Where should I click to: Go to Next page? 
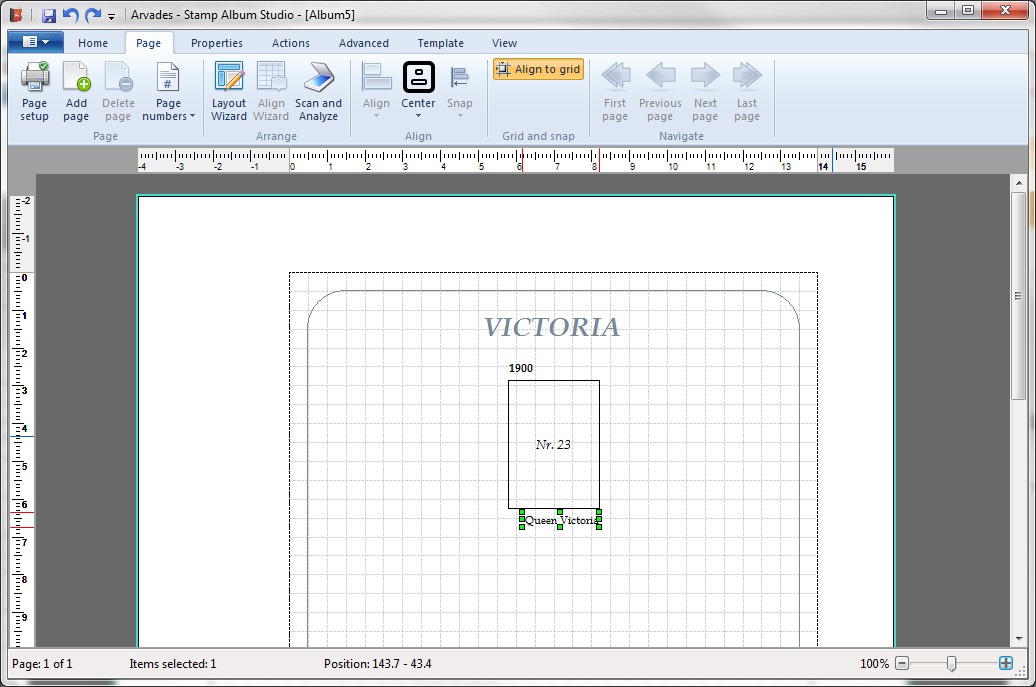click(705, 91)
